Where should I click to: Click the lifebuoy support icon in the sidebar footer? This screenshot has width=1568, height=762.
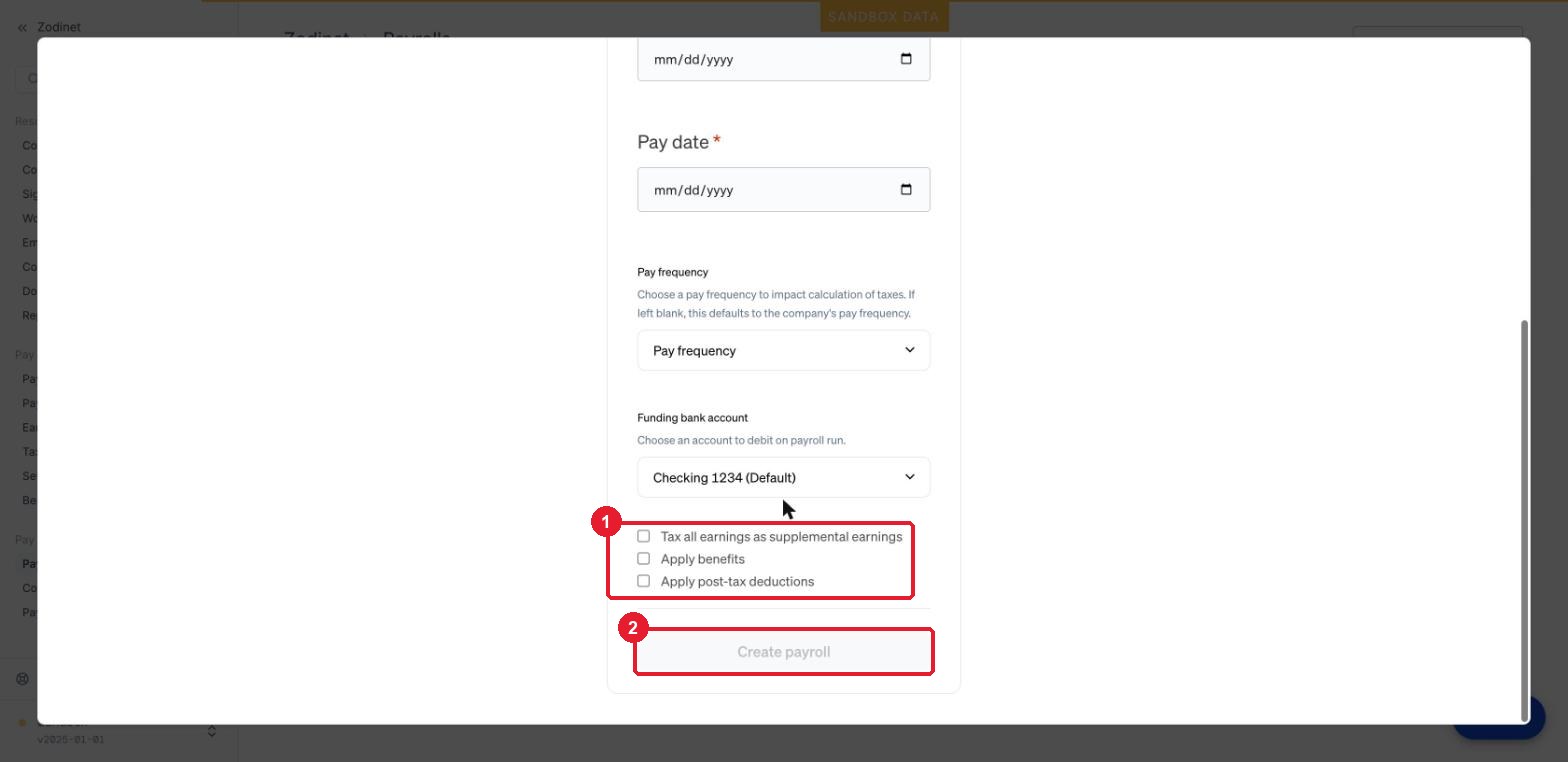point(22,679)
